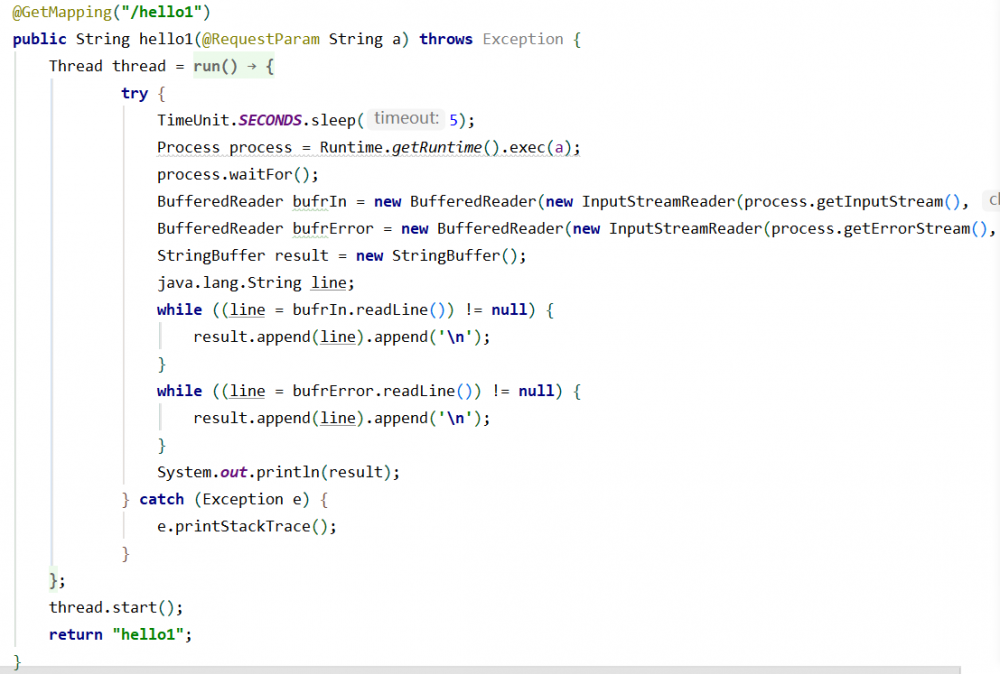Click the @RequestParam annotation
The width and height of the screenshot is (1000, 674).
click(261, 40)
